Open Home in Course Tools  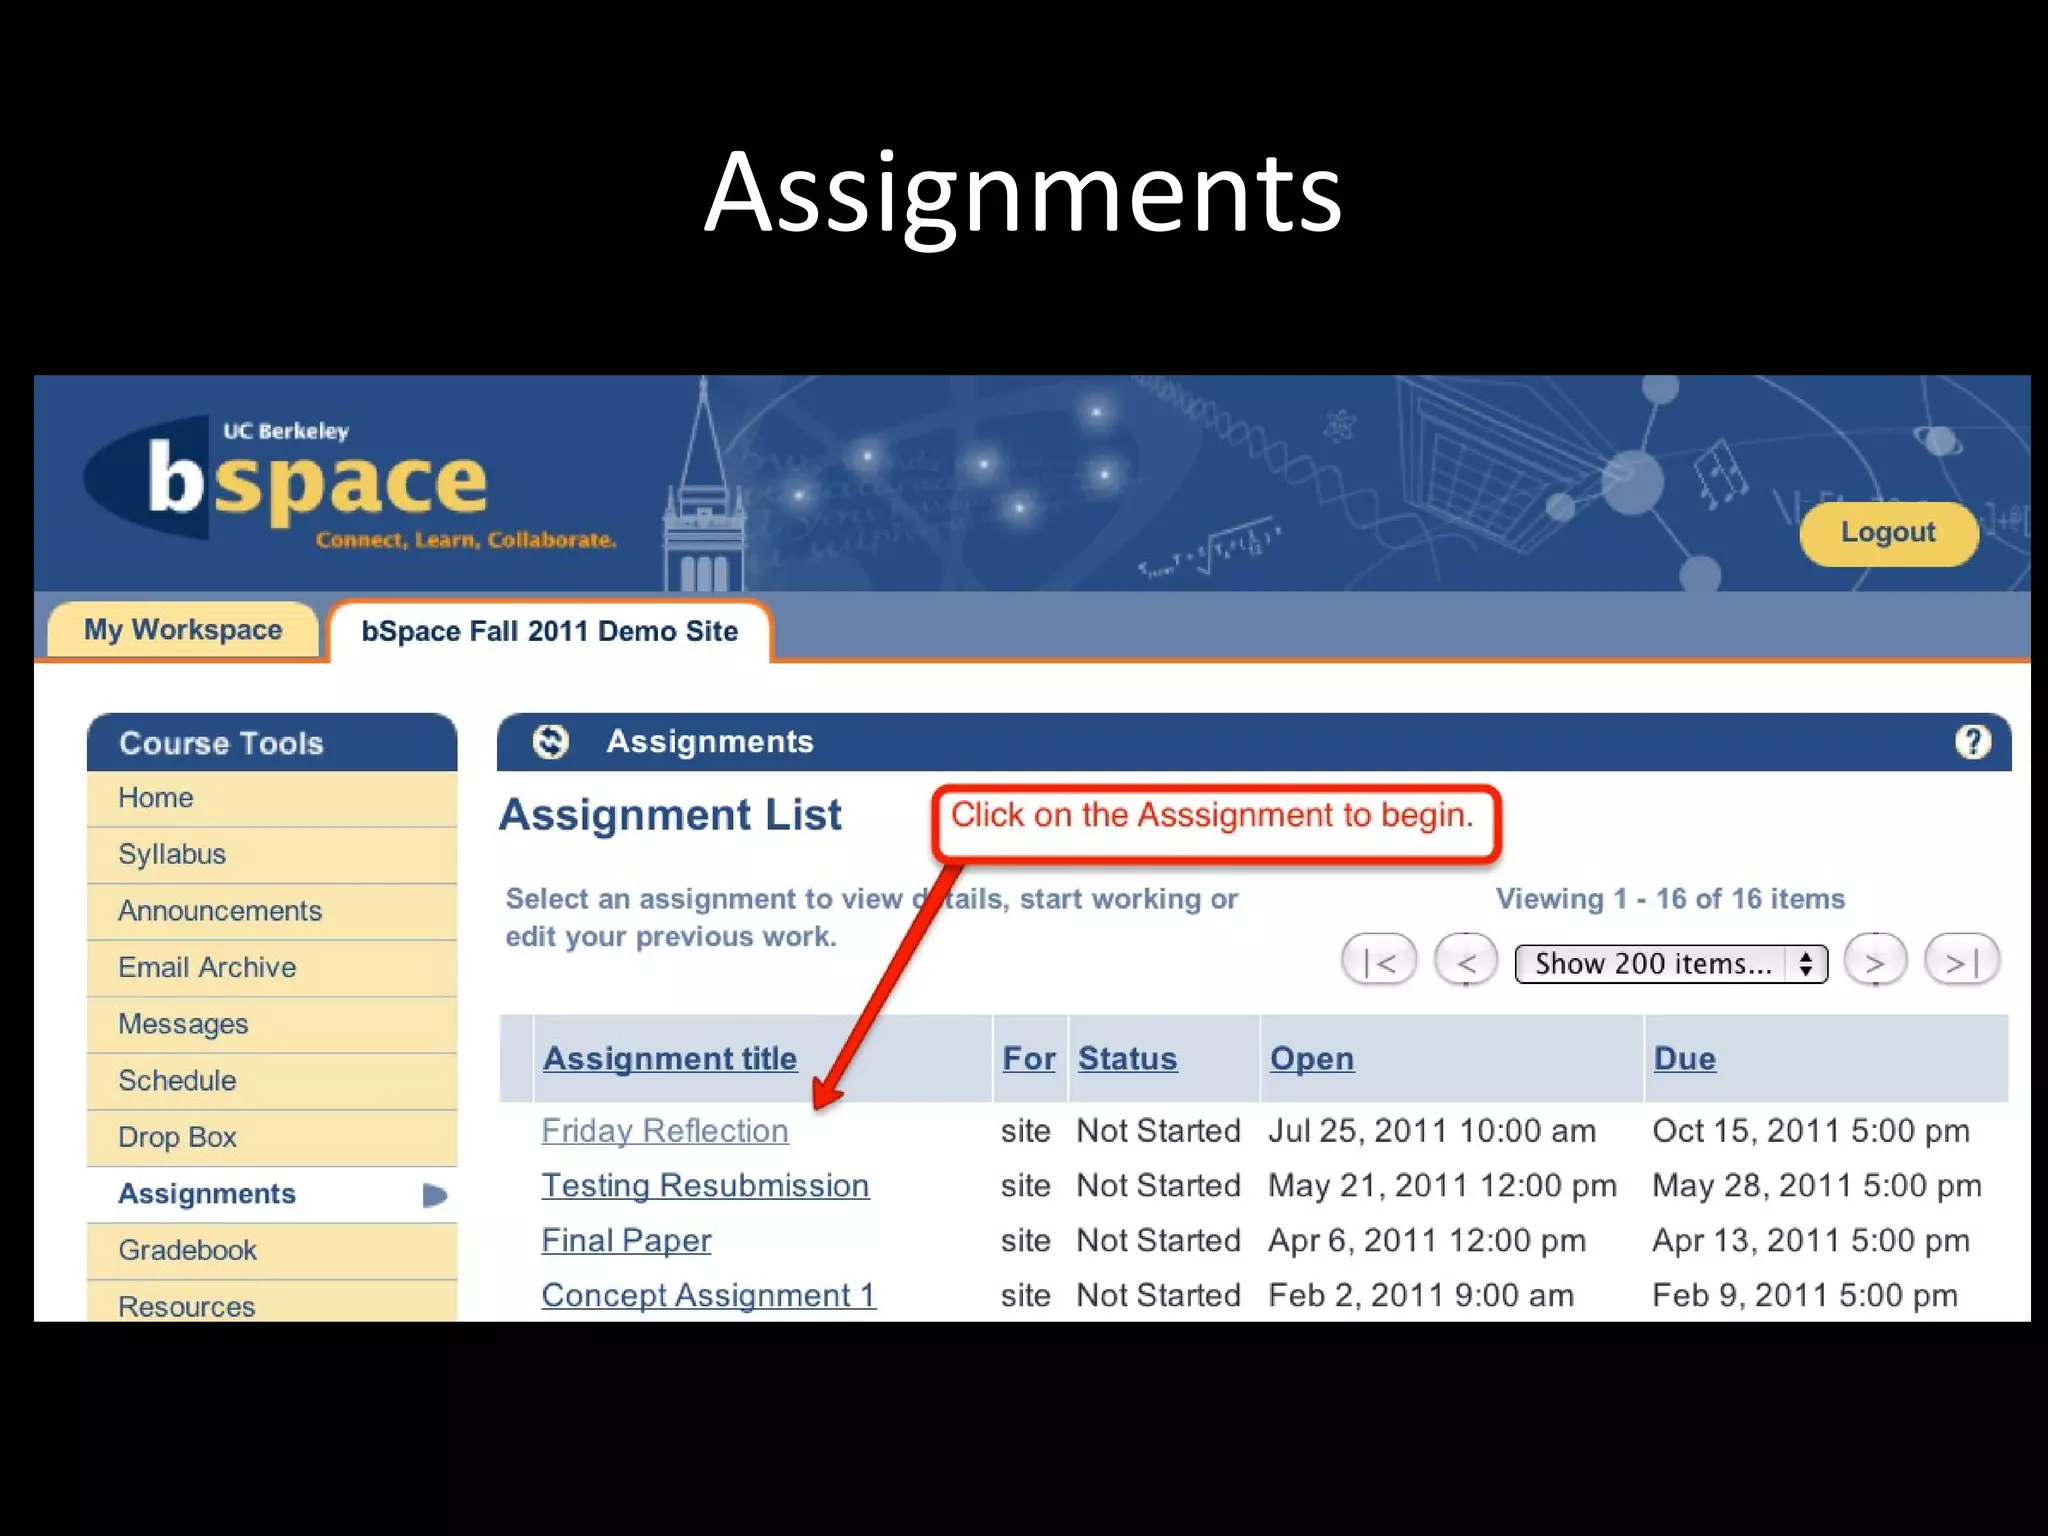[x=272, y=798]
